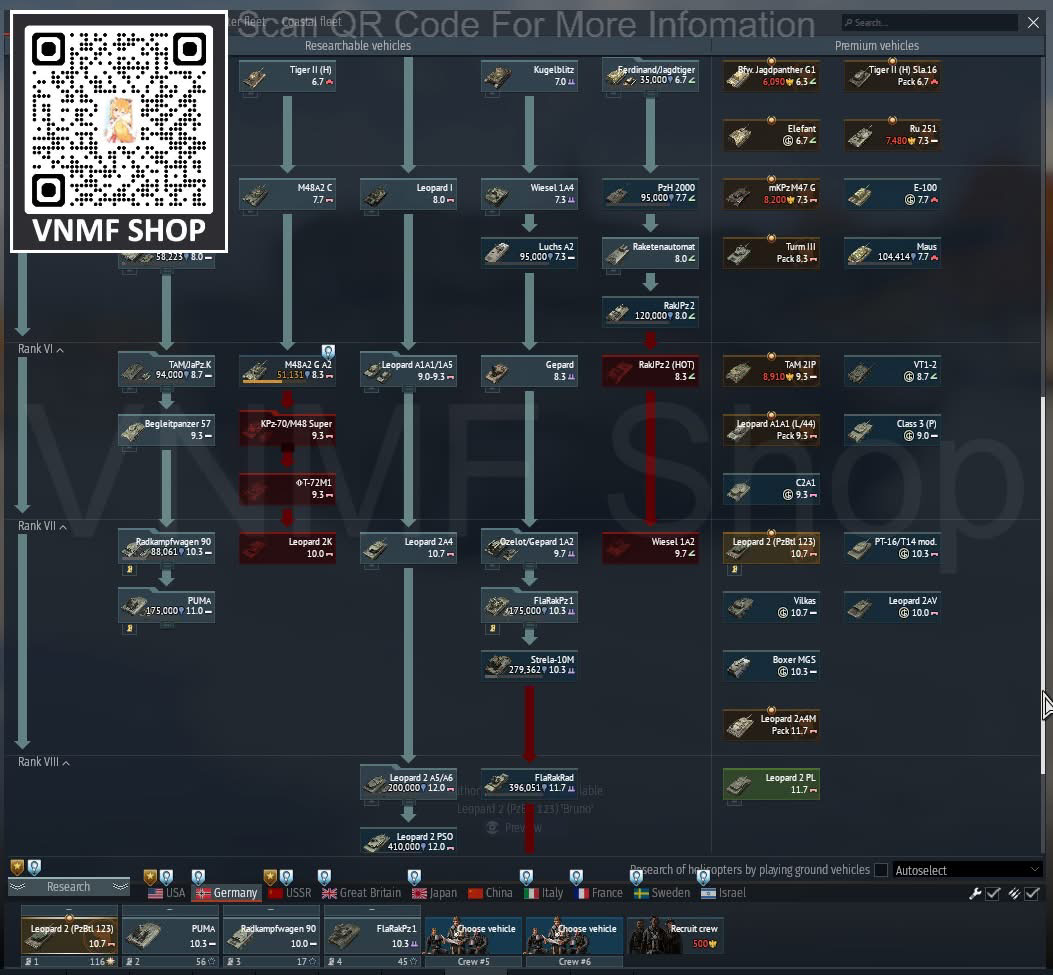Select the Wiesel 1A4 vehicle
The width and height of the screenshot is (1053, 975).
tap(529, 194)
